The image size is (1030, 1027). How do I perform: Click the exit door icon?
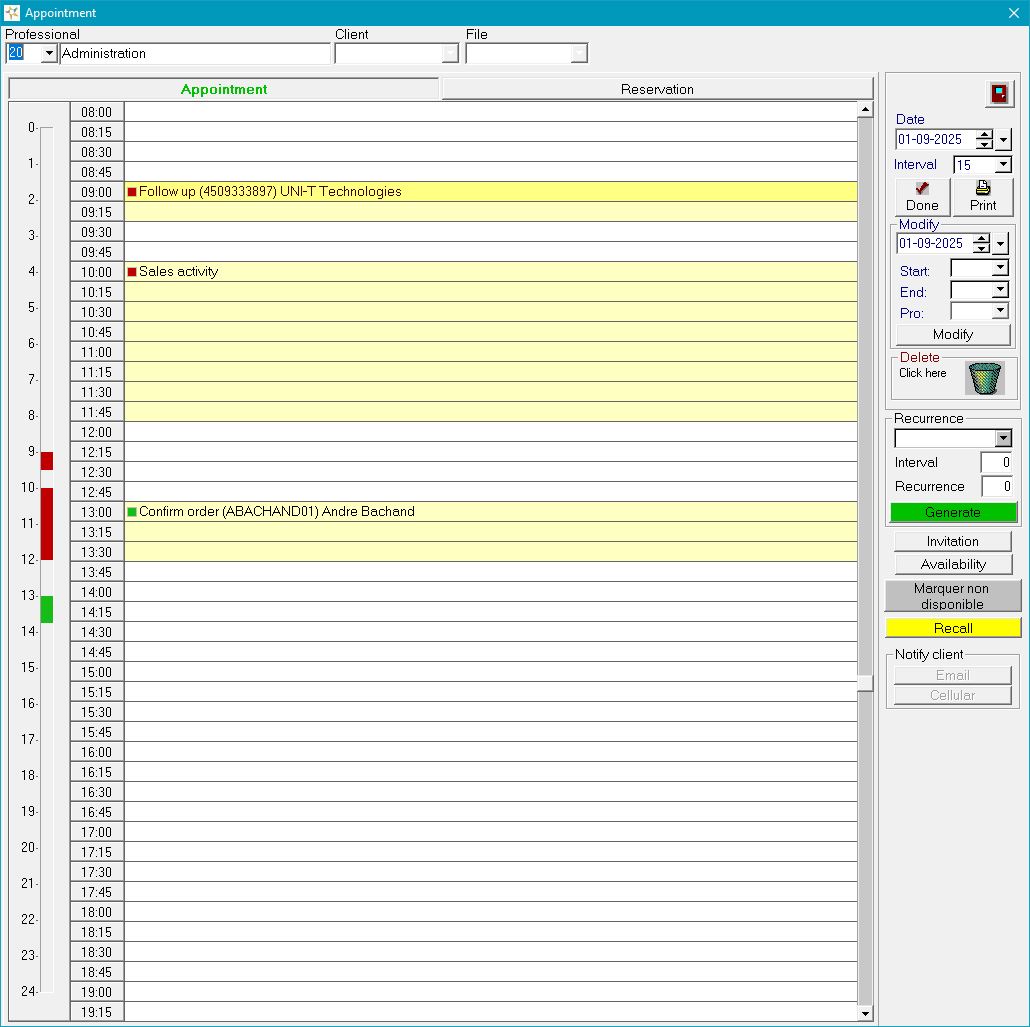coord(998,94)
